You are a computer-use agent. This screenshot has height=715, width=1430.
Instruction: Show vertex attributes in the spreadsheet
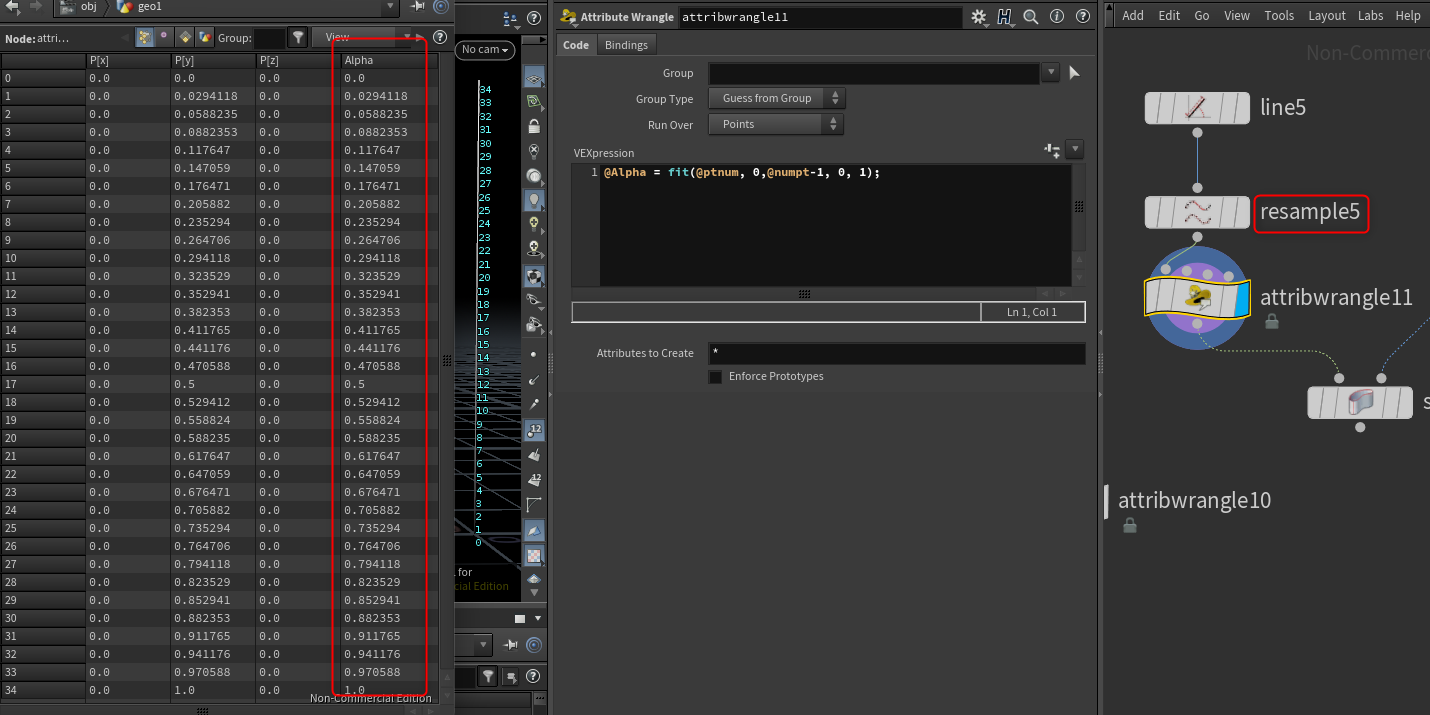165,38
